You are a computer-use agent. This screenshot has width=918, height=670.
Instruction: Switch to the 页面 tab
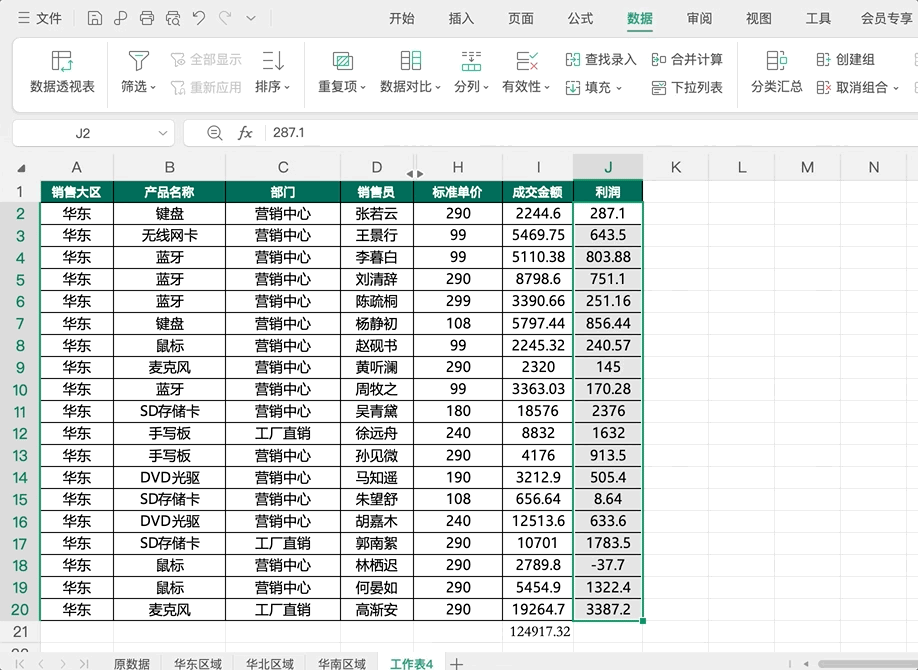[521, 19]
